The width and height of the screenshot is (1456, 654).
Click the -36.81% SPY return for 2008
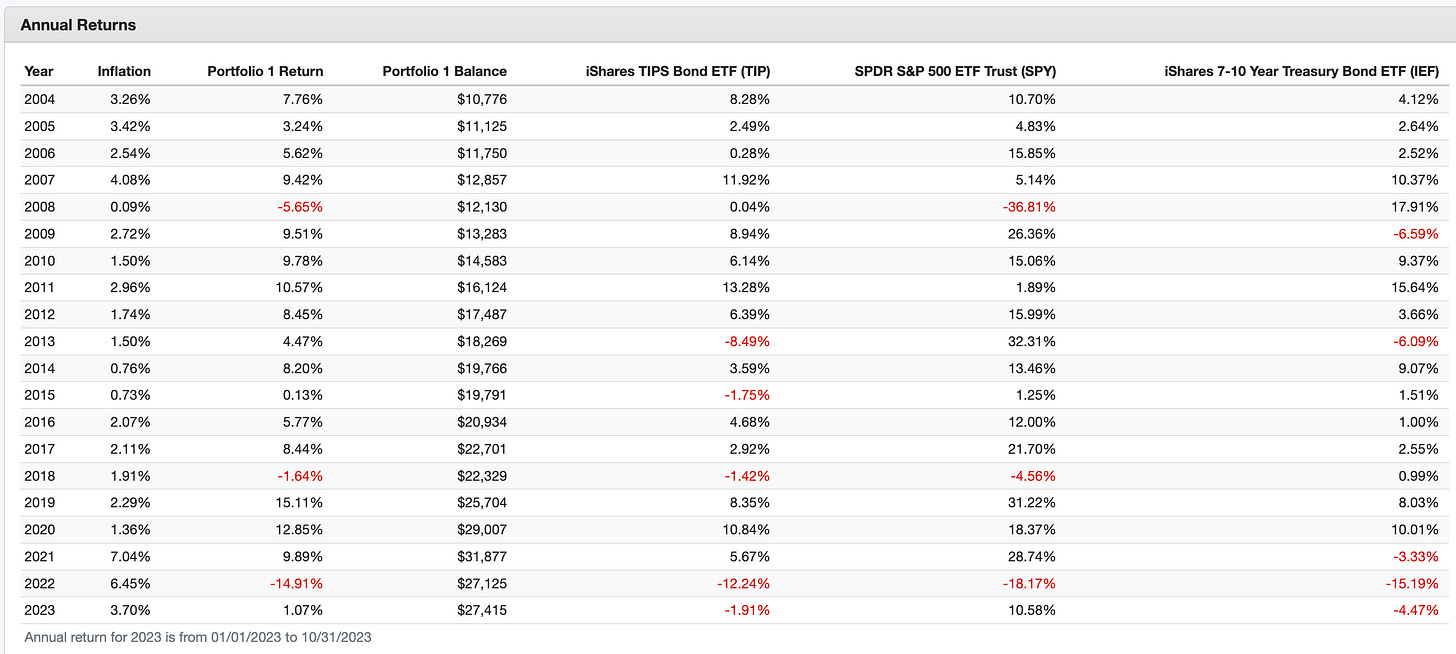click(1030, 207)
